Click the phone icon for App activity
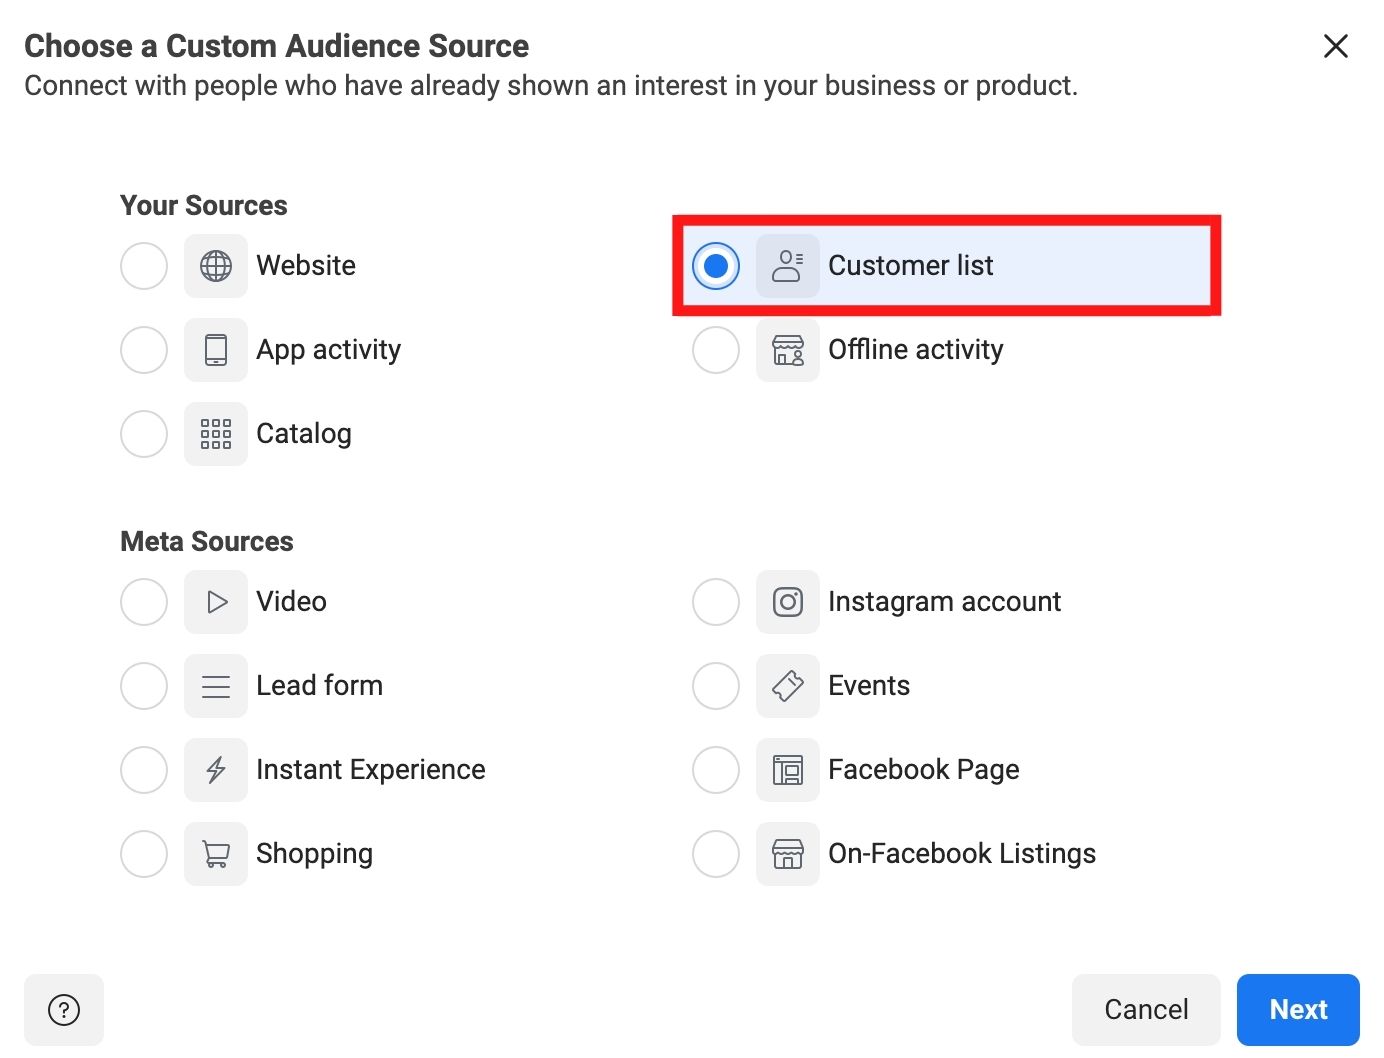The height and width of the screenshot is (1058, 1384). click(216, 350)
